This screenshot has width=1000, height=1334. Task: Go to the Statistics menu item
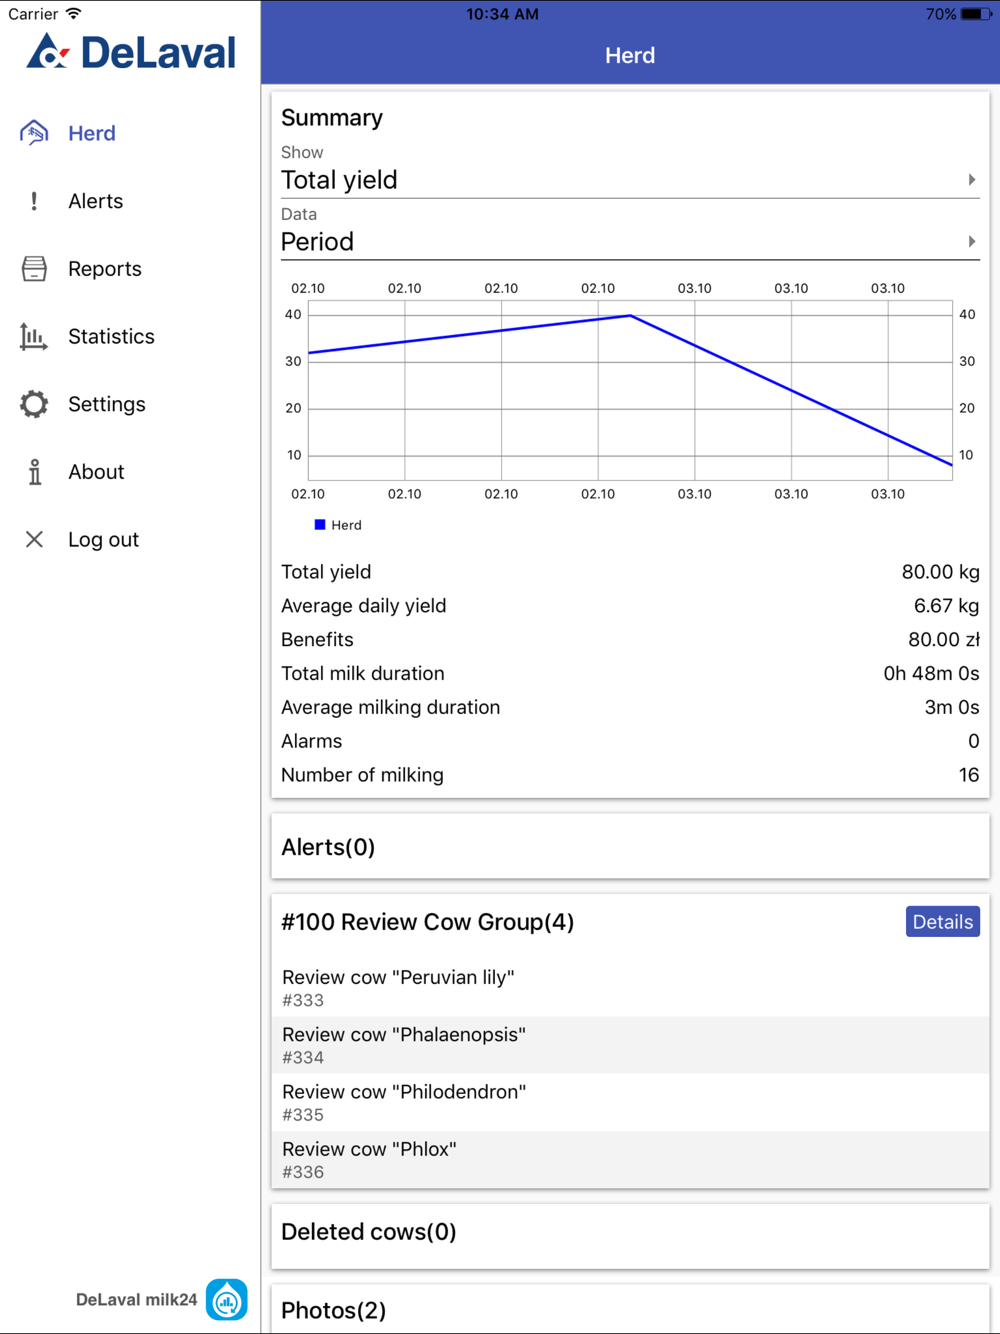(x=111, y=337)
